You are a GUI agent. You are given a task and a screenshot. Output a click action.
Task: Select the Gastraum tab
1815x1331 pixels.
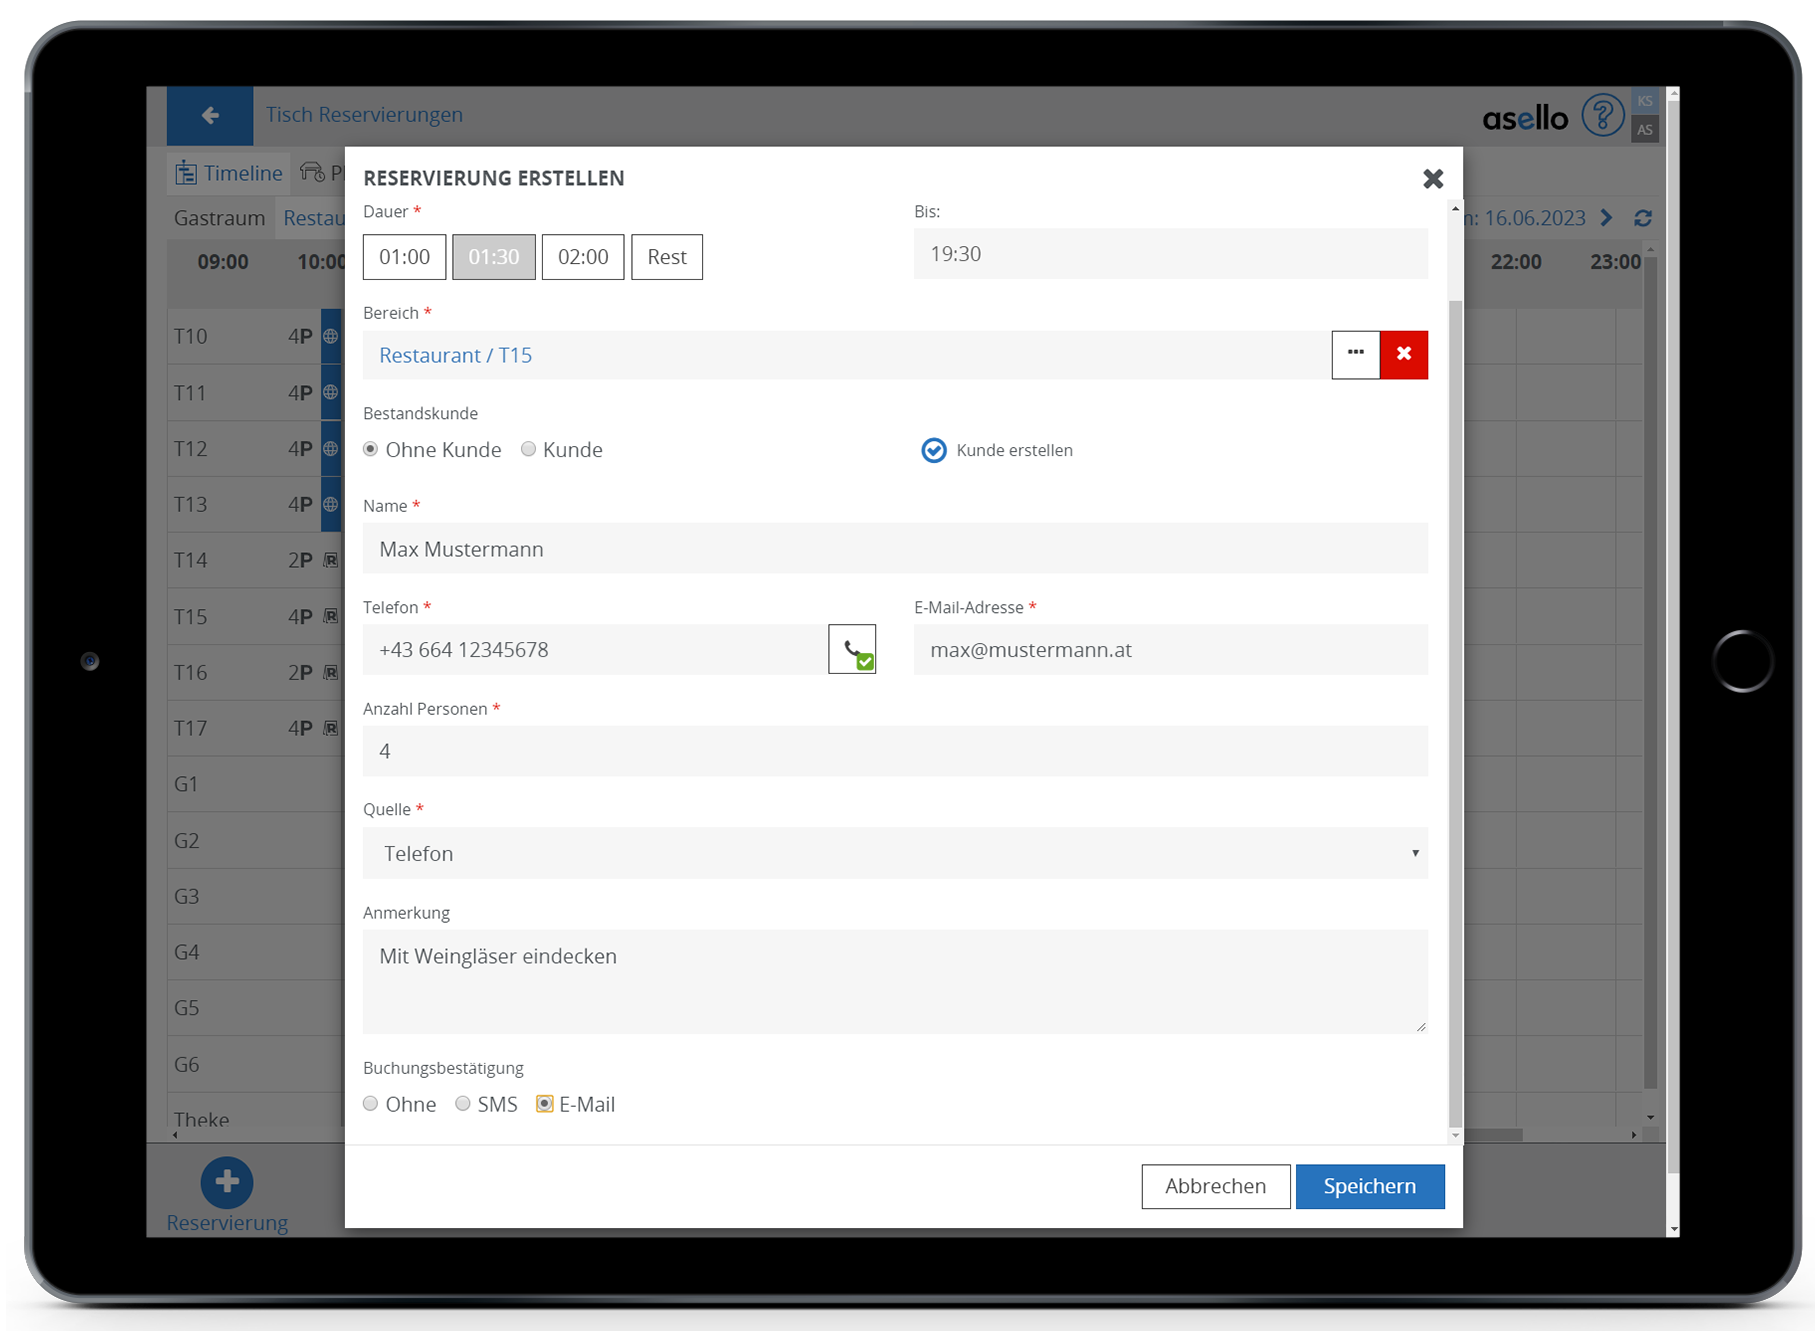[x=219, y=218]
